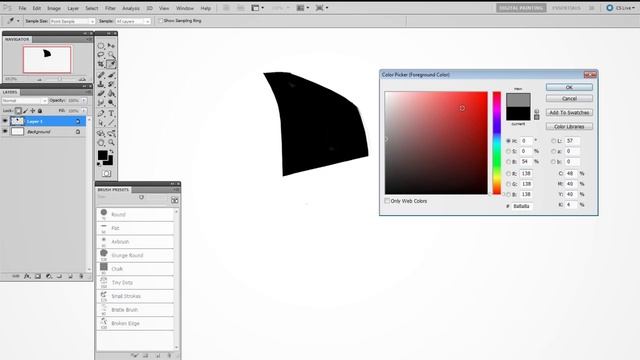This screenshot has height=360, width=640.
Task: Open Color Libraries
Action: tap(569, 127)
